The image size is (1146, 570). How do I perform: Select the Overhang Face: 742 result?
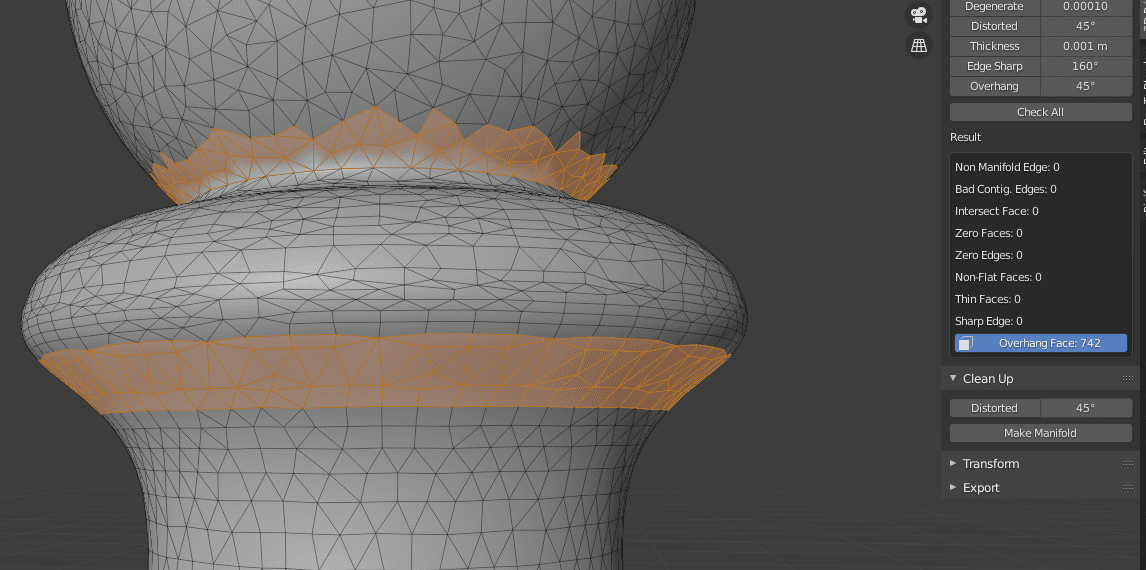click(x=1041, y=343)
